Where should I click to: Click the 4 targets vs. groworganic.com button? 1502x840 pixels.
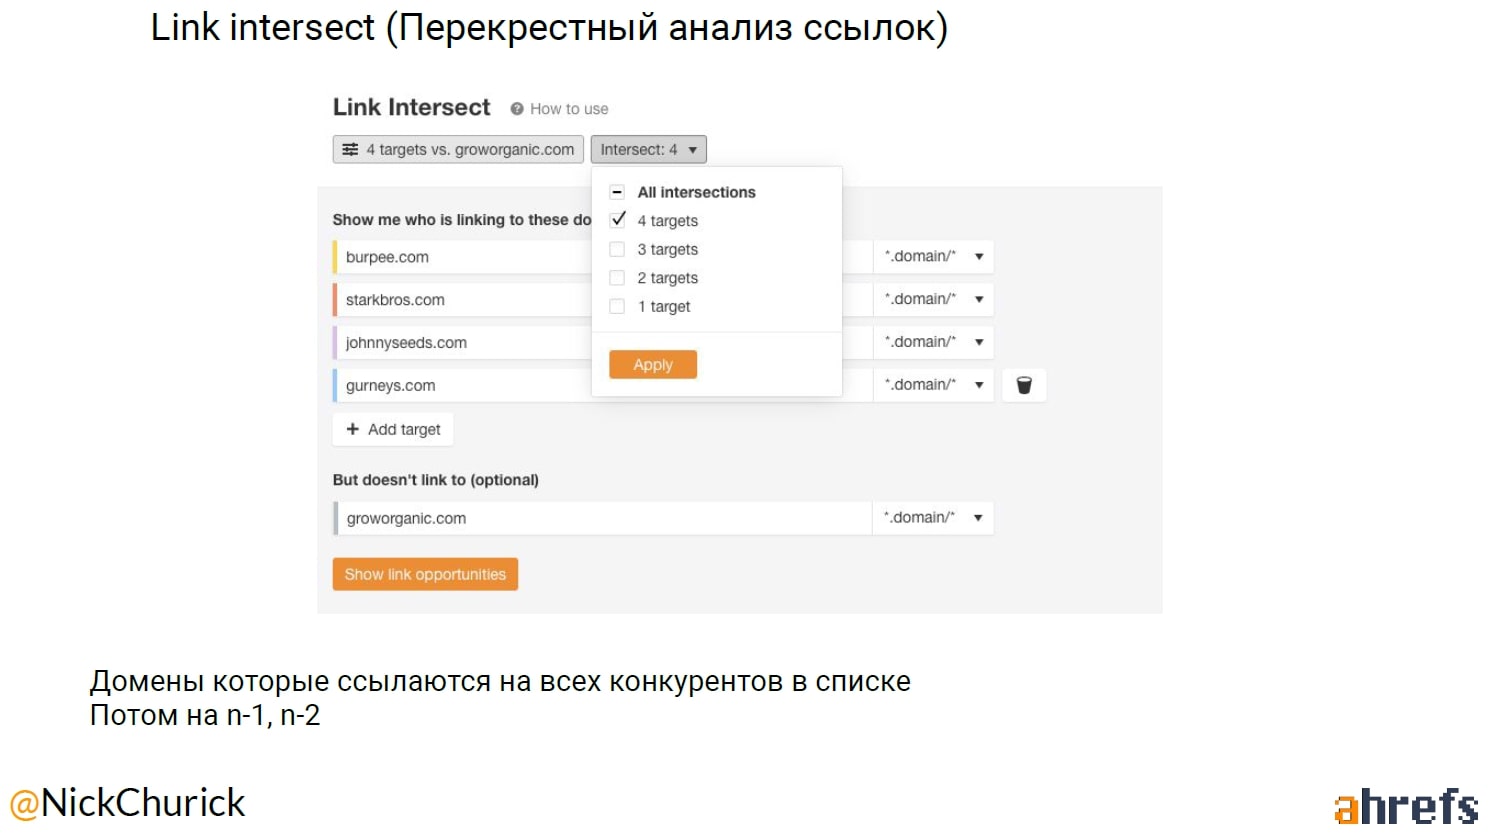click(458, 150)
